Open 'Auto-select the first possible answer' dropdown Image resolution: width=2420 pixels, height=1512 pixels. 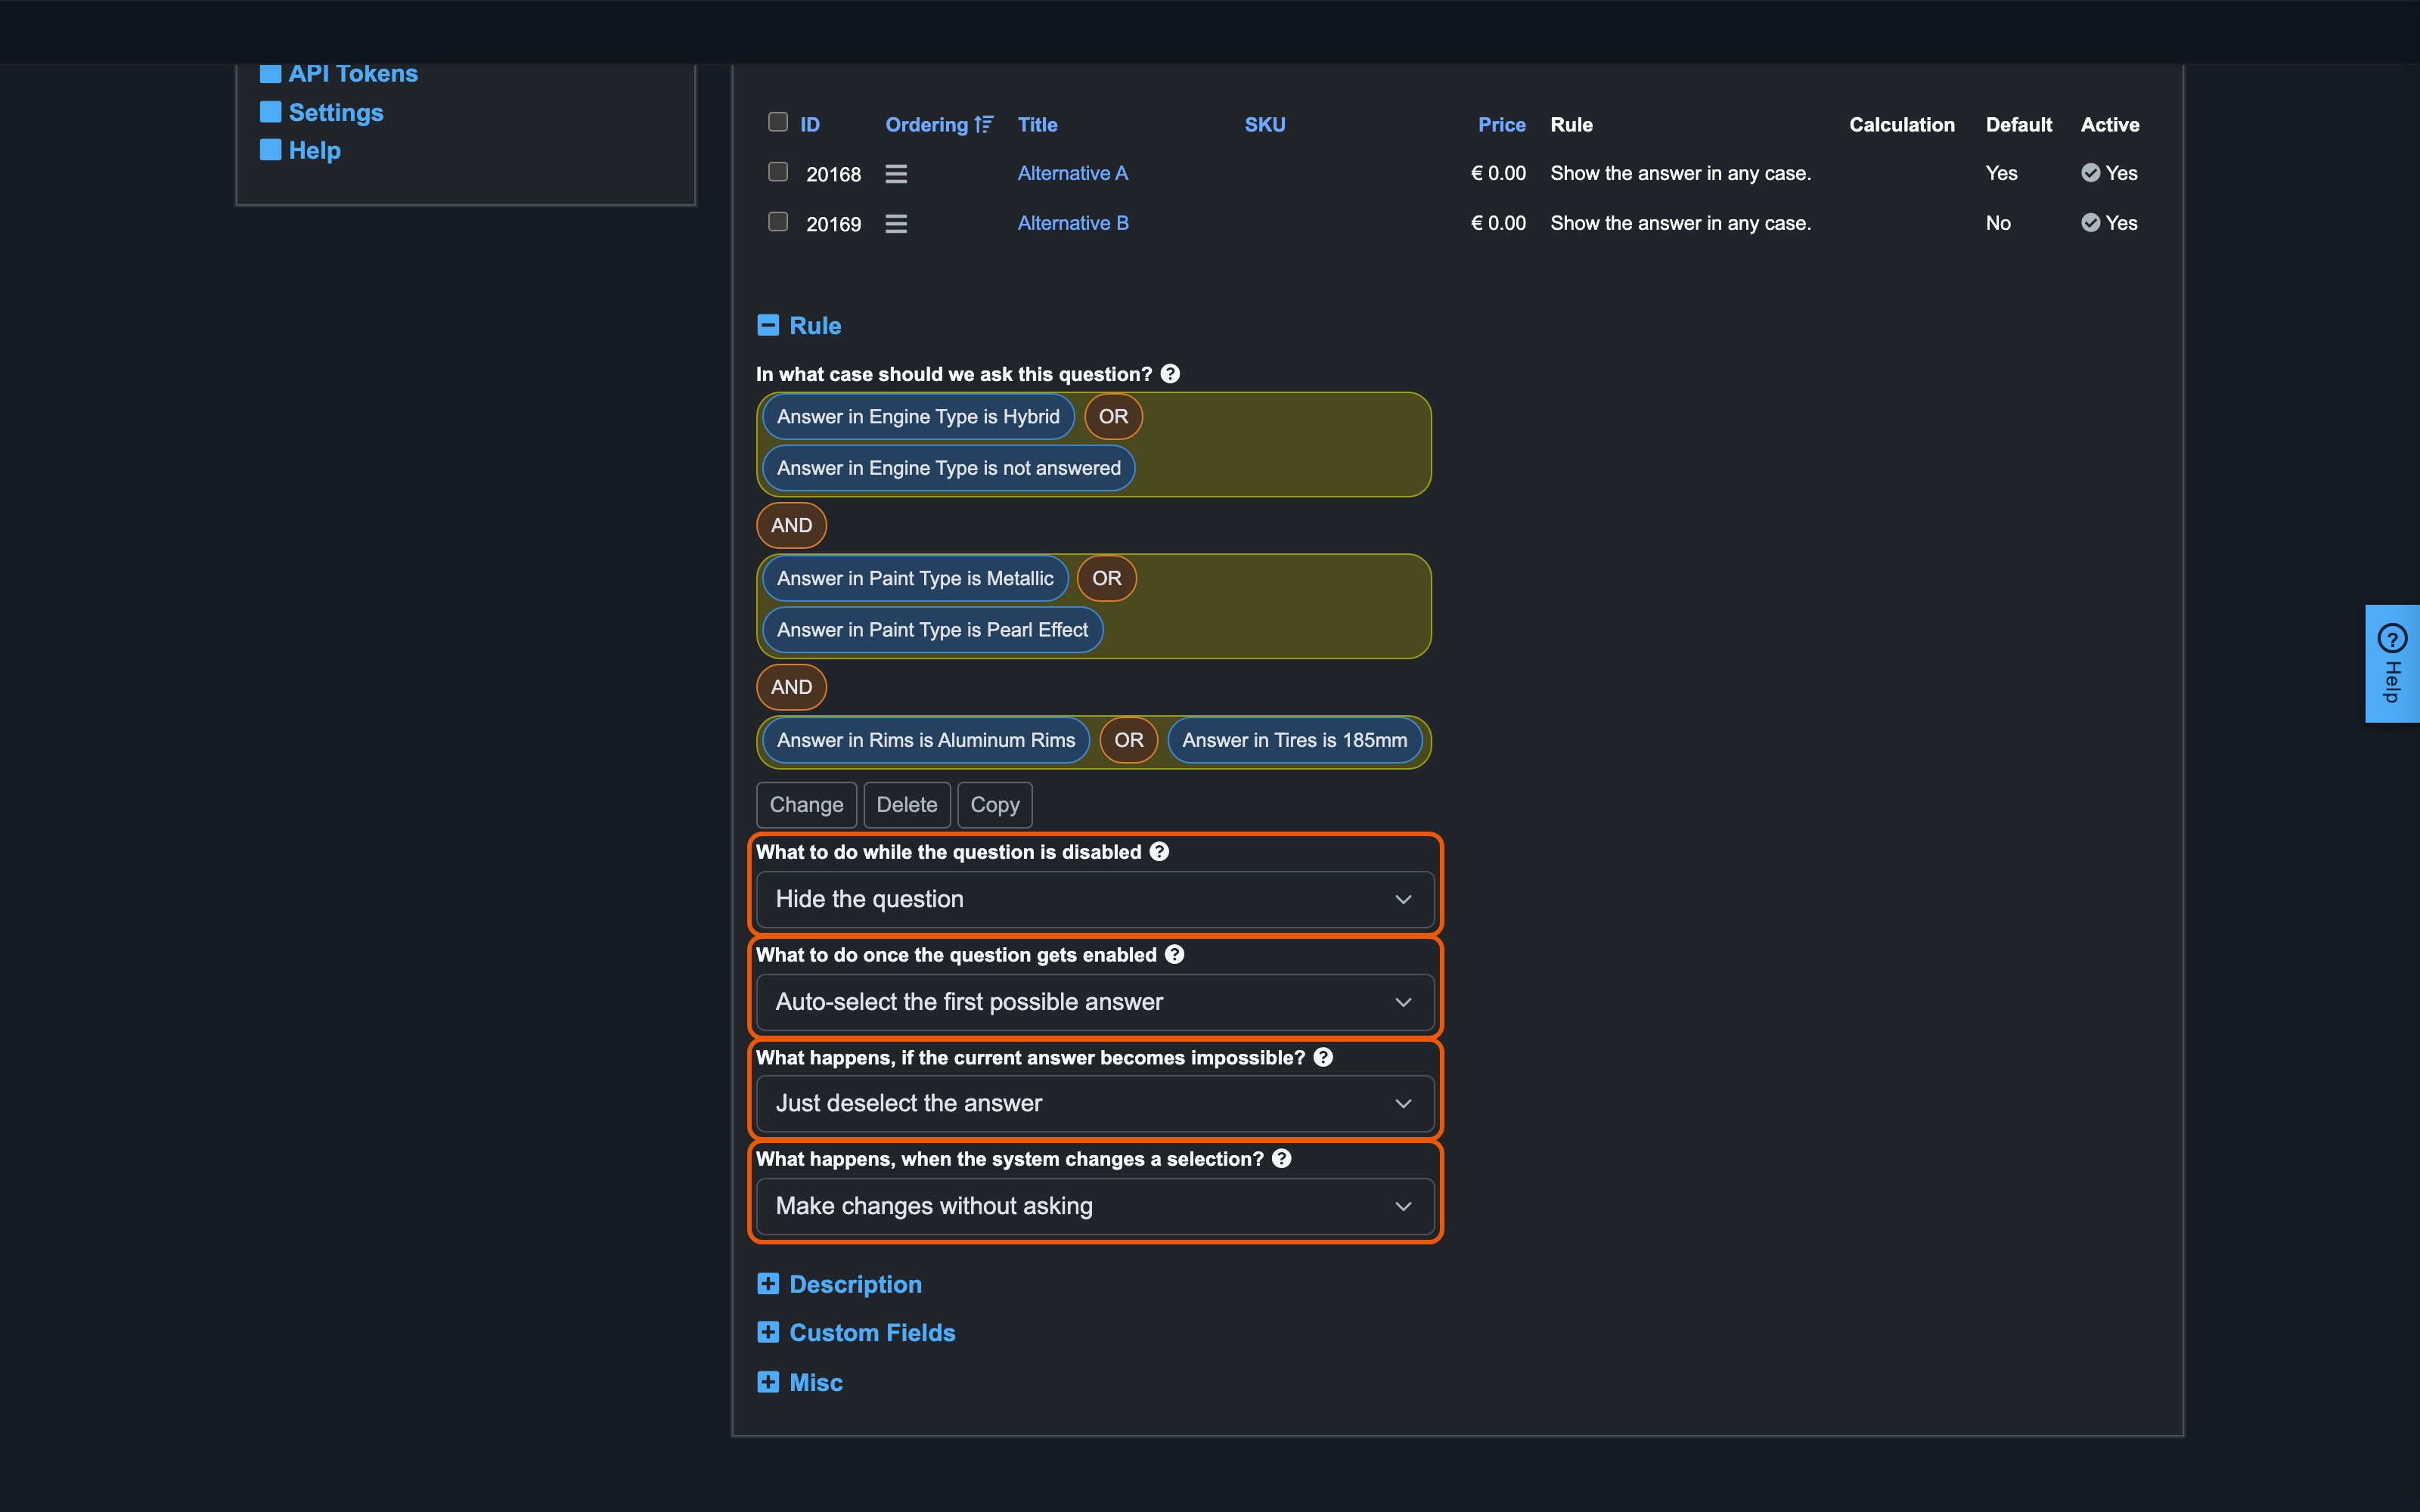click(x=1095, y=1002)
